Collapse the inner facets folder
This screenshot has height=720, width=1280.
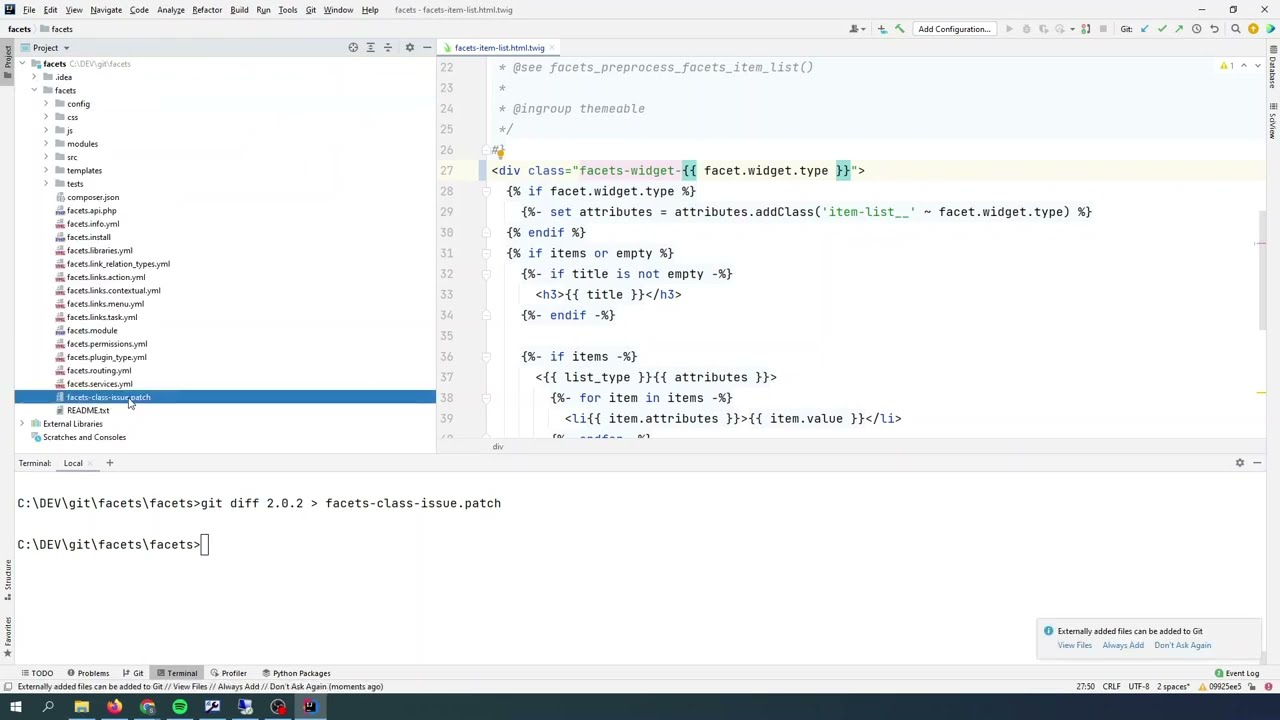pyautogui.click(x=34, y=90)
